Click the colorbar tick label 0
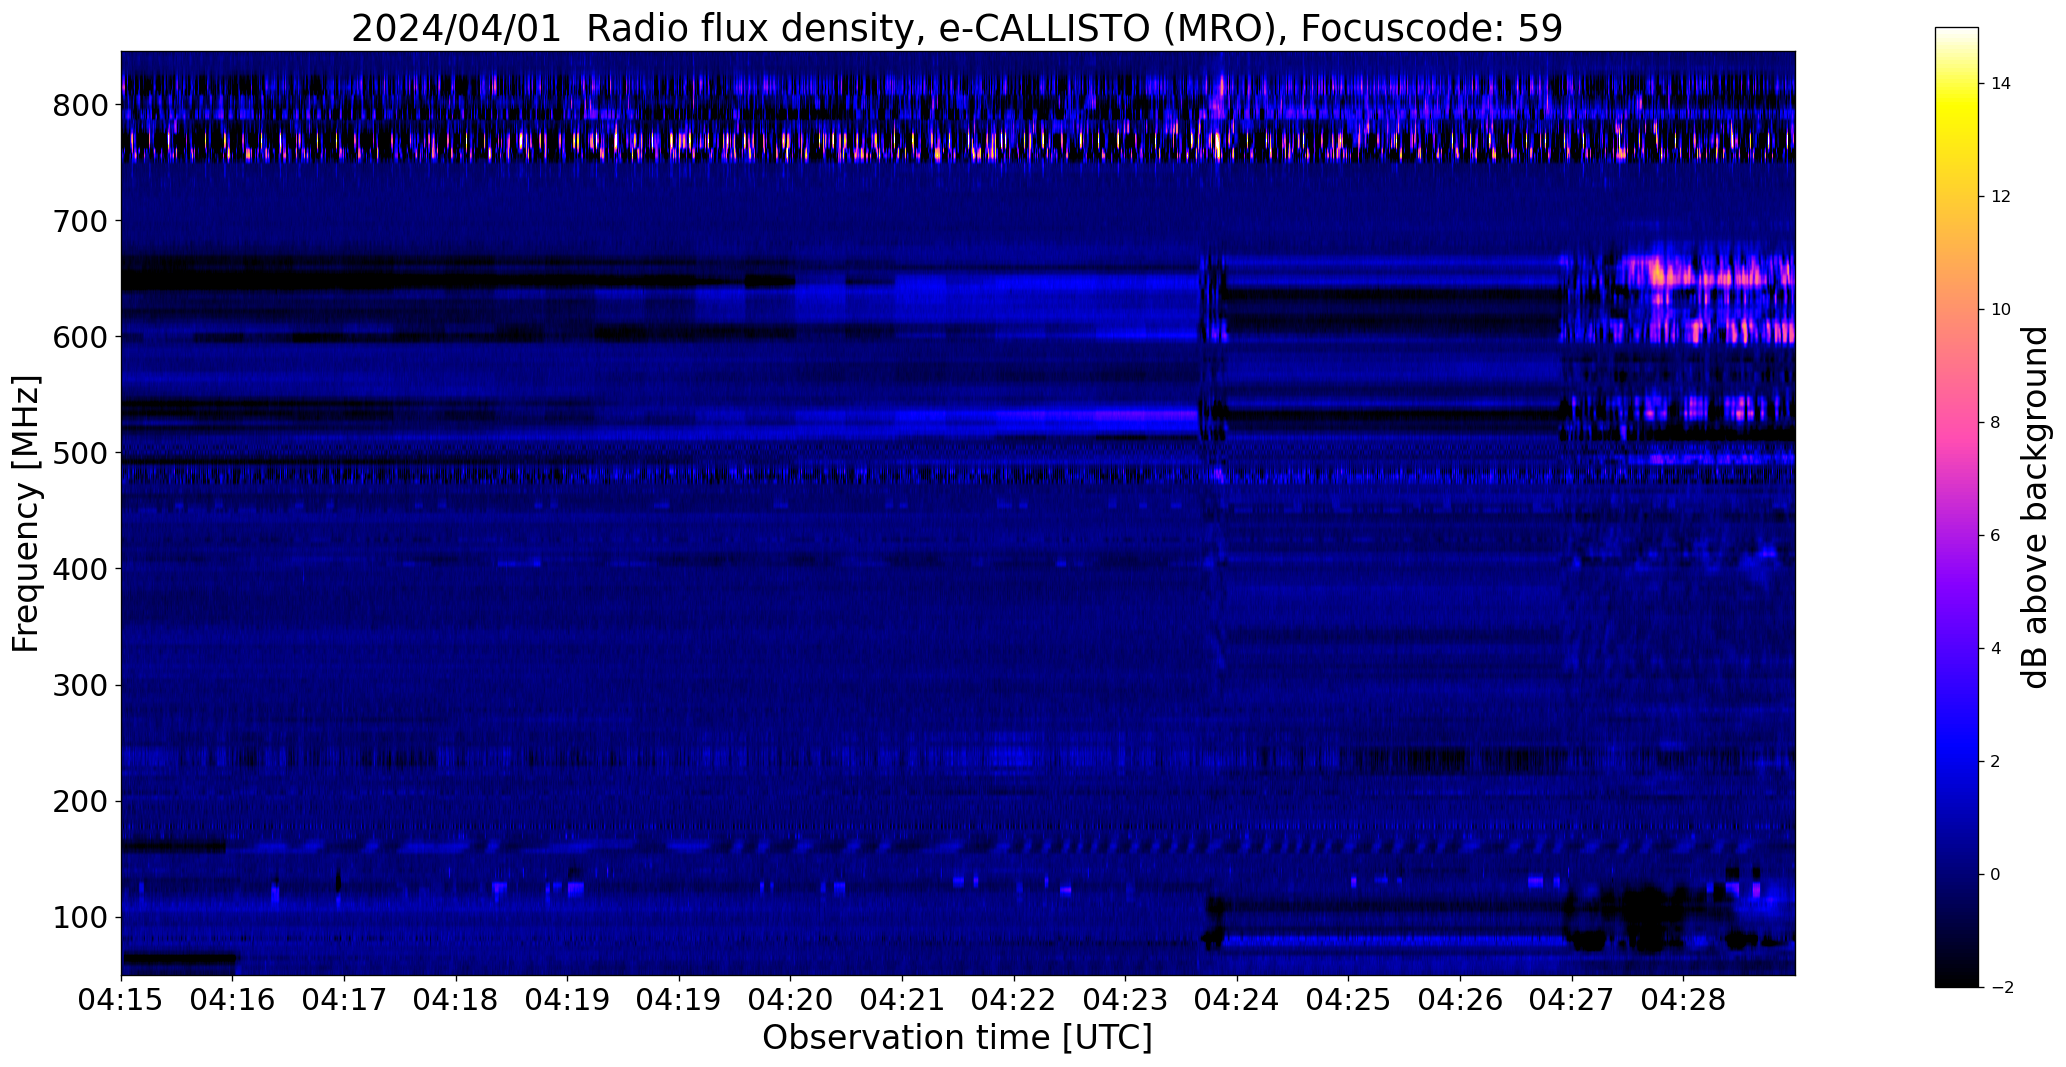Viewport: 2066px width, 1067px height. (1995, 875)
